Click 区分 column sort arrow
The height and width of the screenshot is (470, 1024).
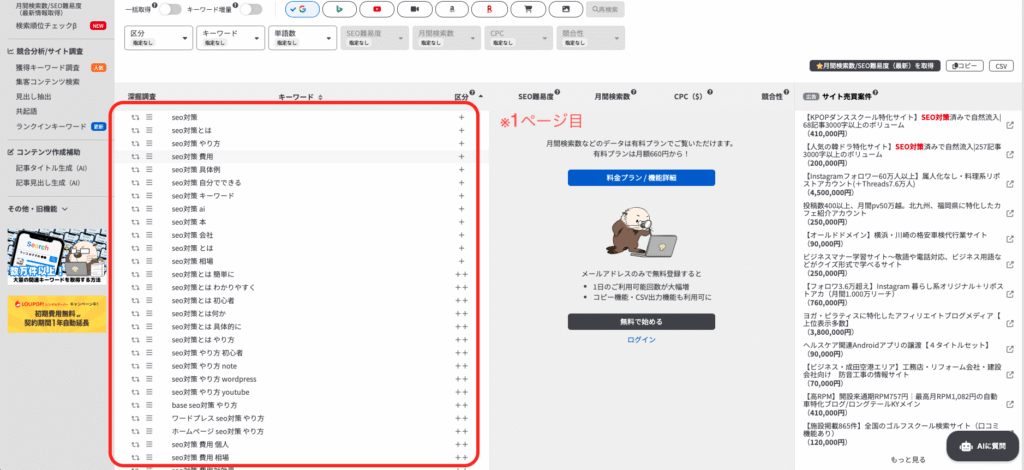[481, 96]
